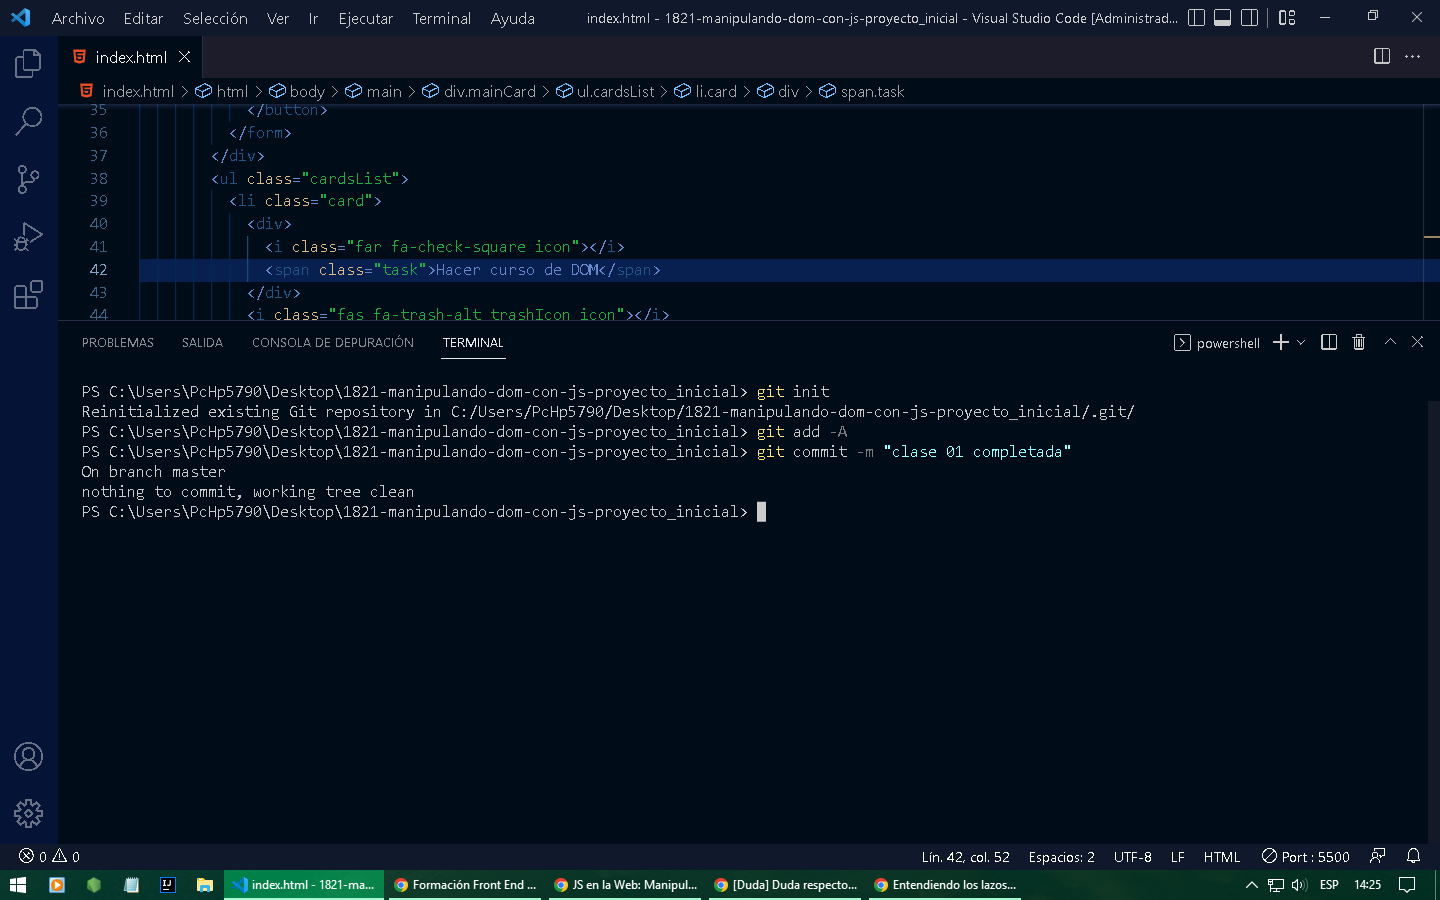This screenshot has width=1440, height=900.
Task: Open editor More Actions ellipsis
Action: coord(1412,56)
